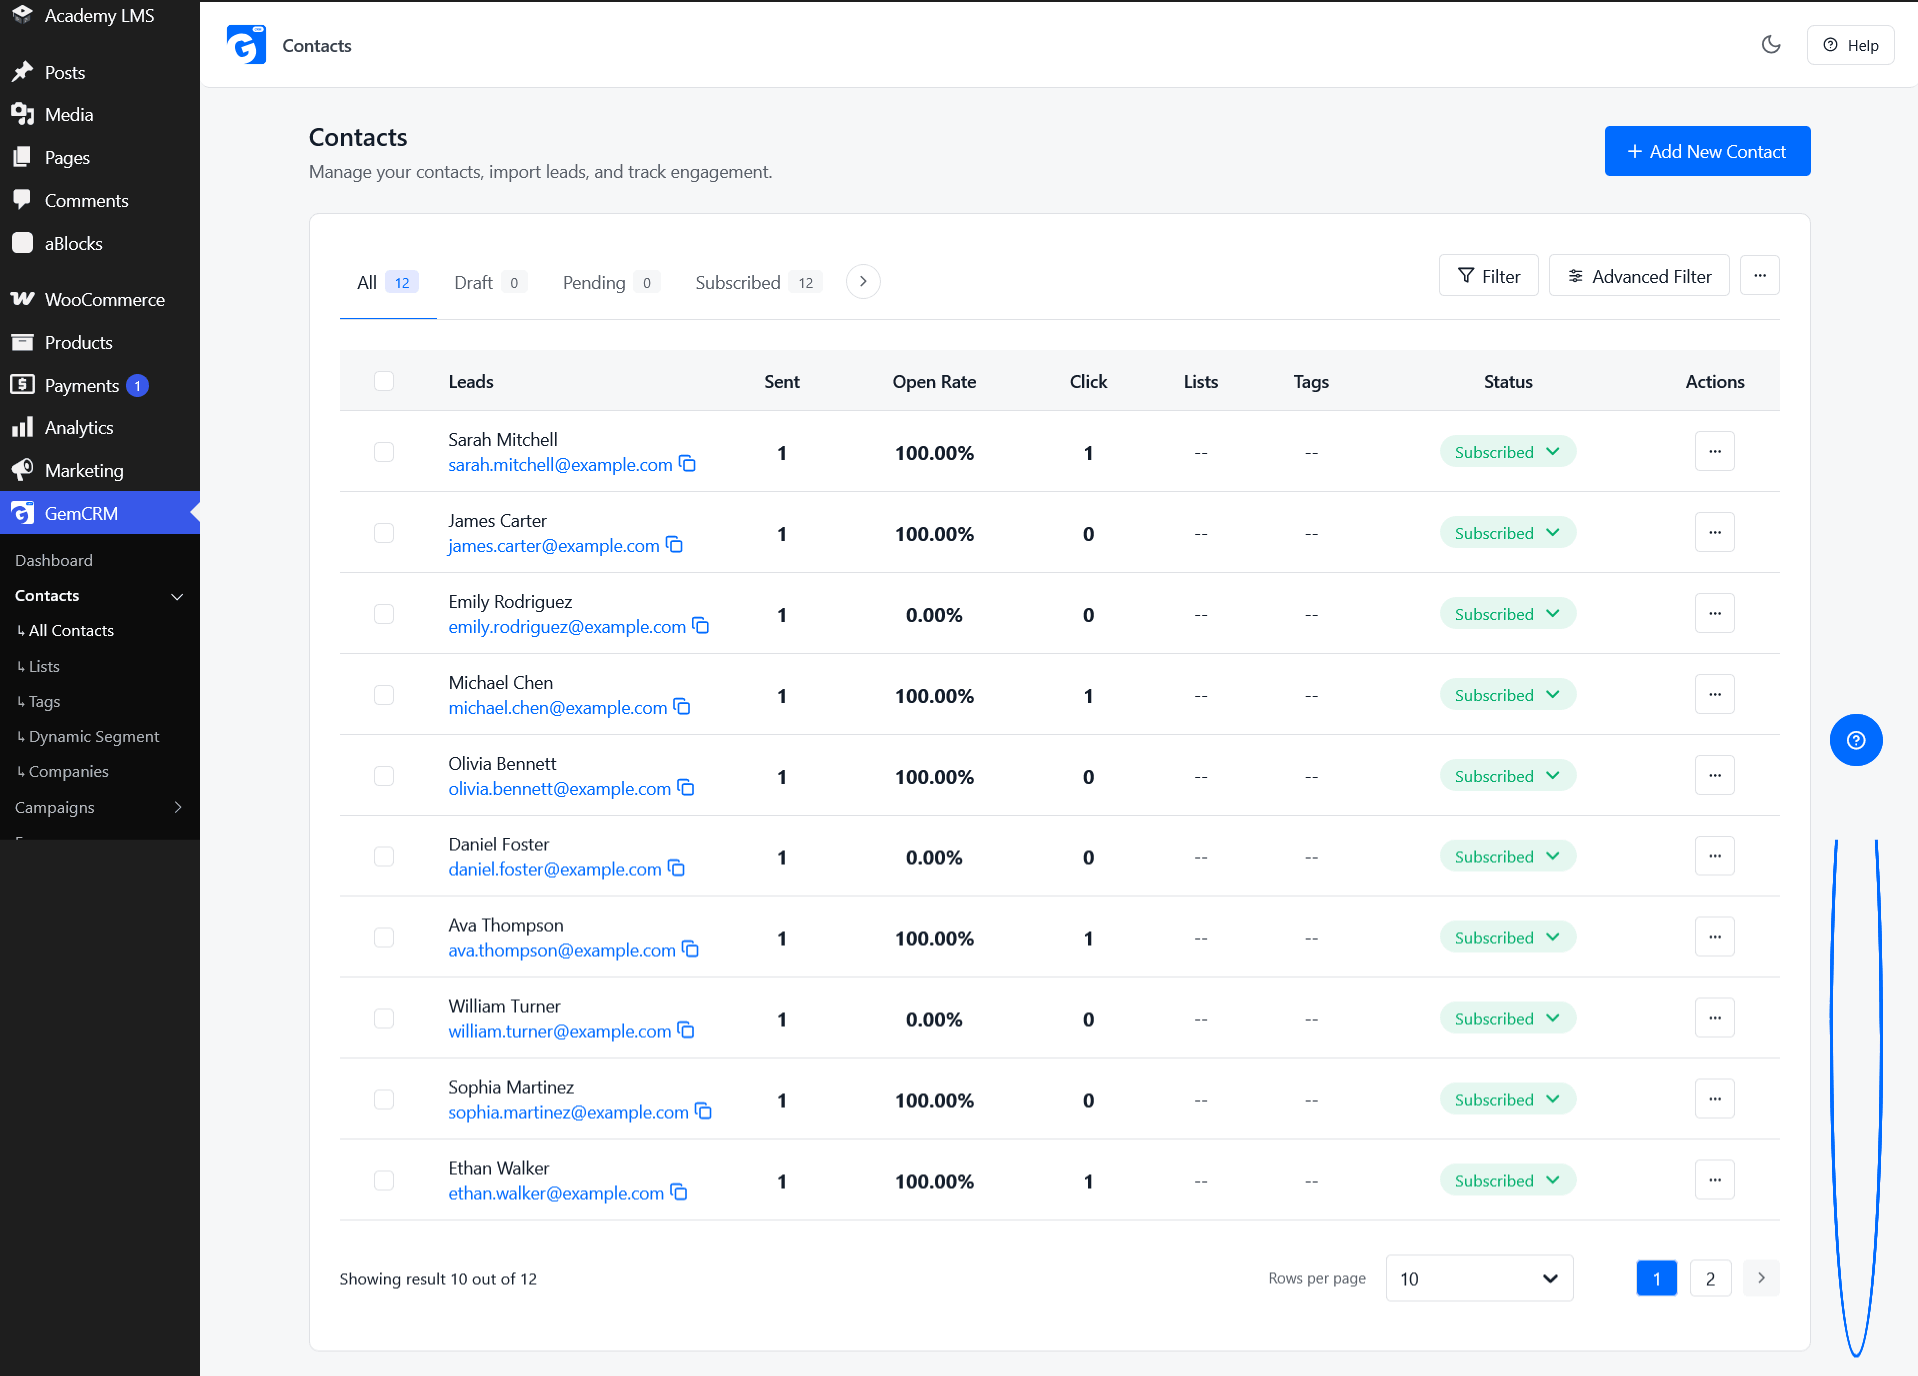This screenshot has width=1918, height=1376.
Task: Open the Rows per page dropdown
Action: pos(1479,1278)
